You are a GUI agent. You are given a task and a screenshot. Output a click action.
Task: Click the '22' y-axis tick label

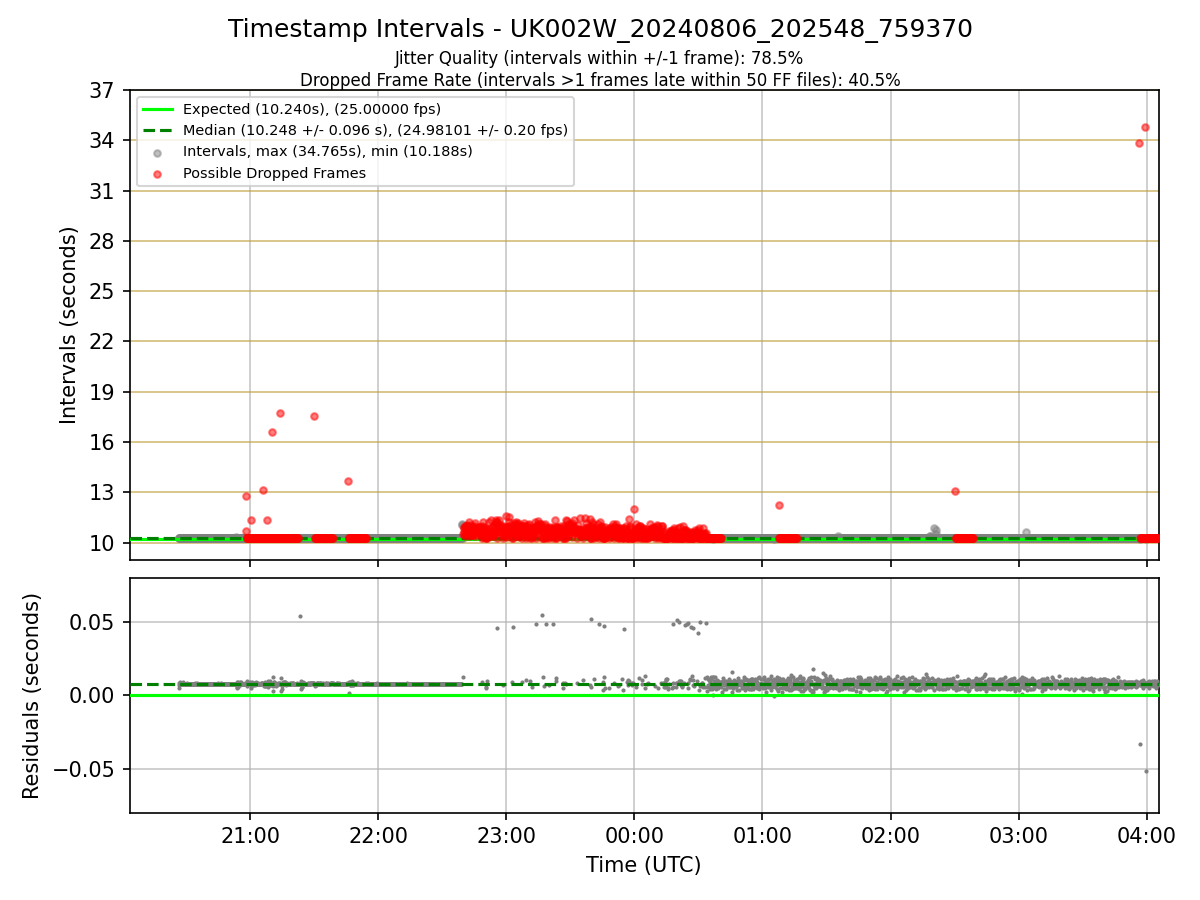[103, 341]
